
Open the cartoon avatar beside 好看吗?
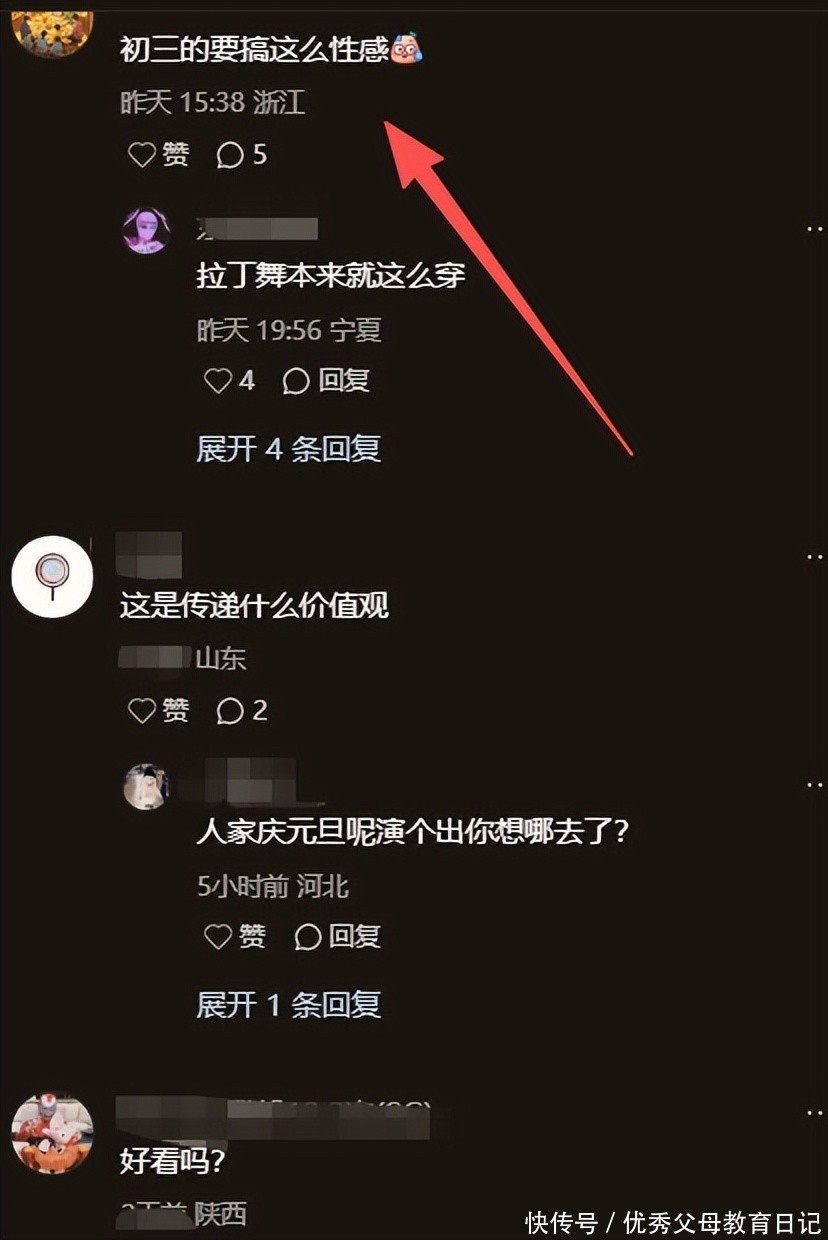coord(52,1133)
